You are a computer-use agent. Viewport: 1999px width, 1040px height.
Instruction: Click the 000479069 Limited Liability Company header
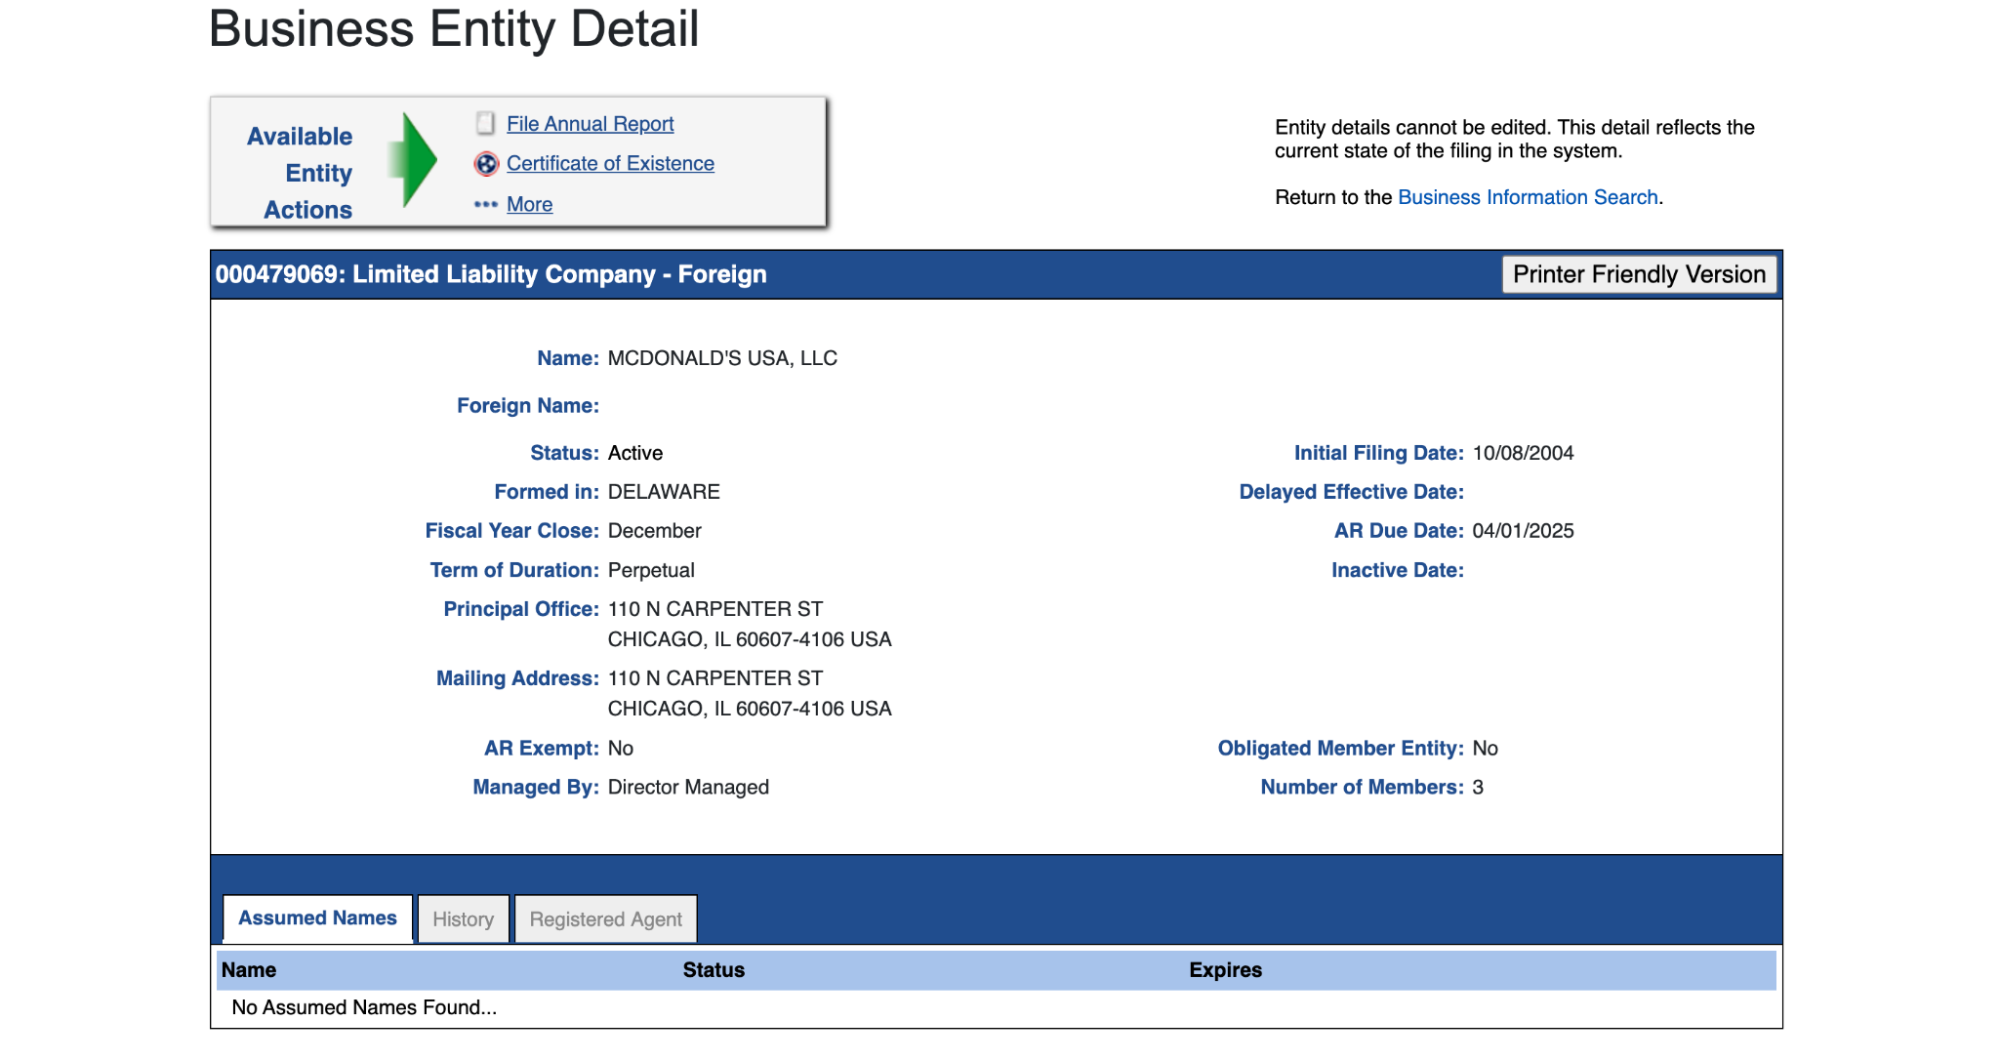(x=491, y=274)
